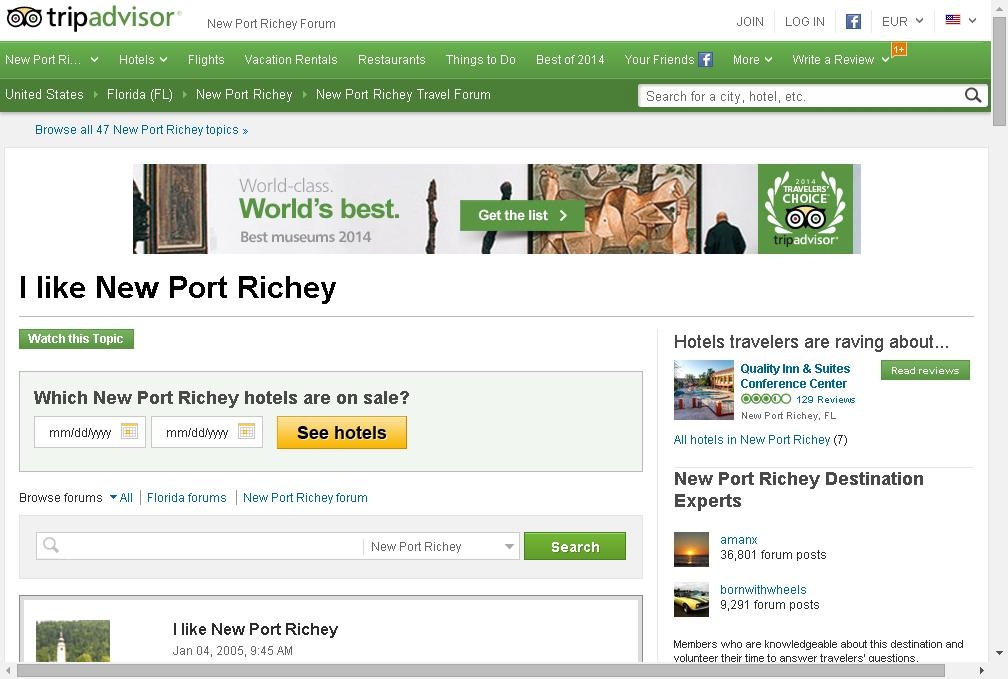1008x679 pixels.
Task: Click New Port Richey Travel Forum breadcrumb
Action: point(403,95)
